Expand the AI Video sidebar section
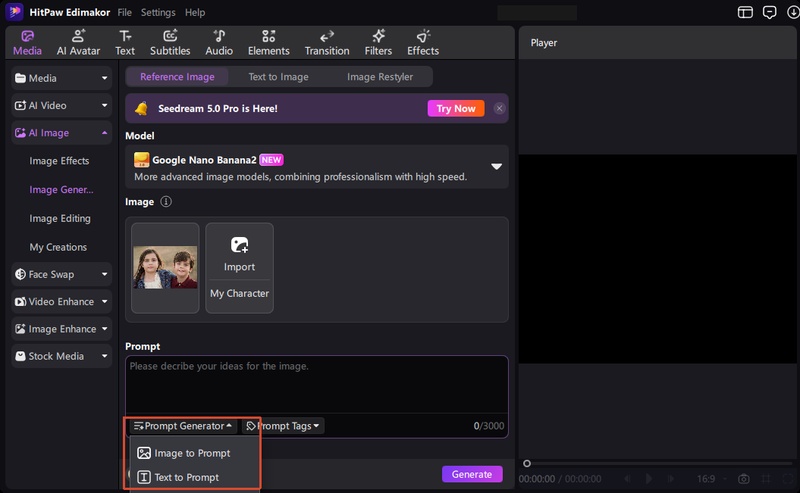This screenshot has width=800, height=493. 61,106
